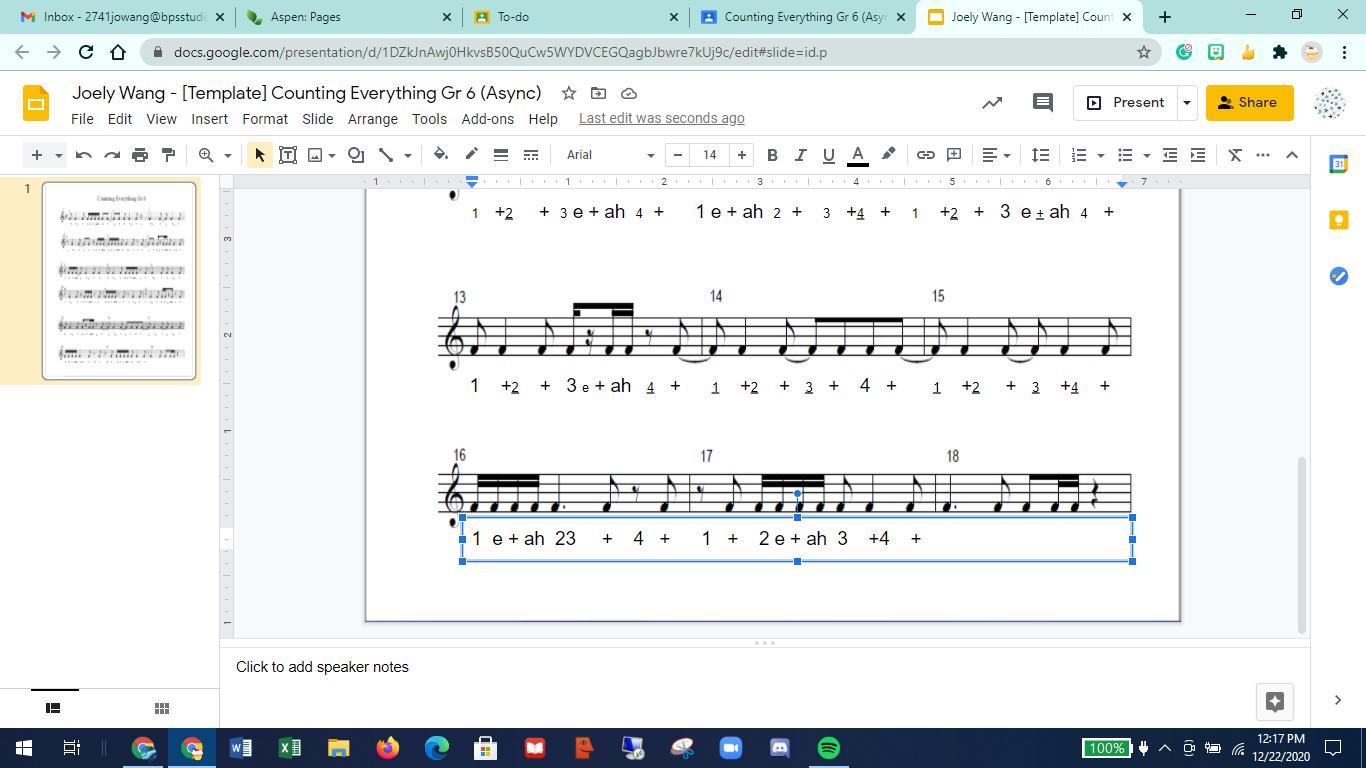Select the Shape tool

click(x=355, y=155)
